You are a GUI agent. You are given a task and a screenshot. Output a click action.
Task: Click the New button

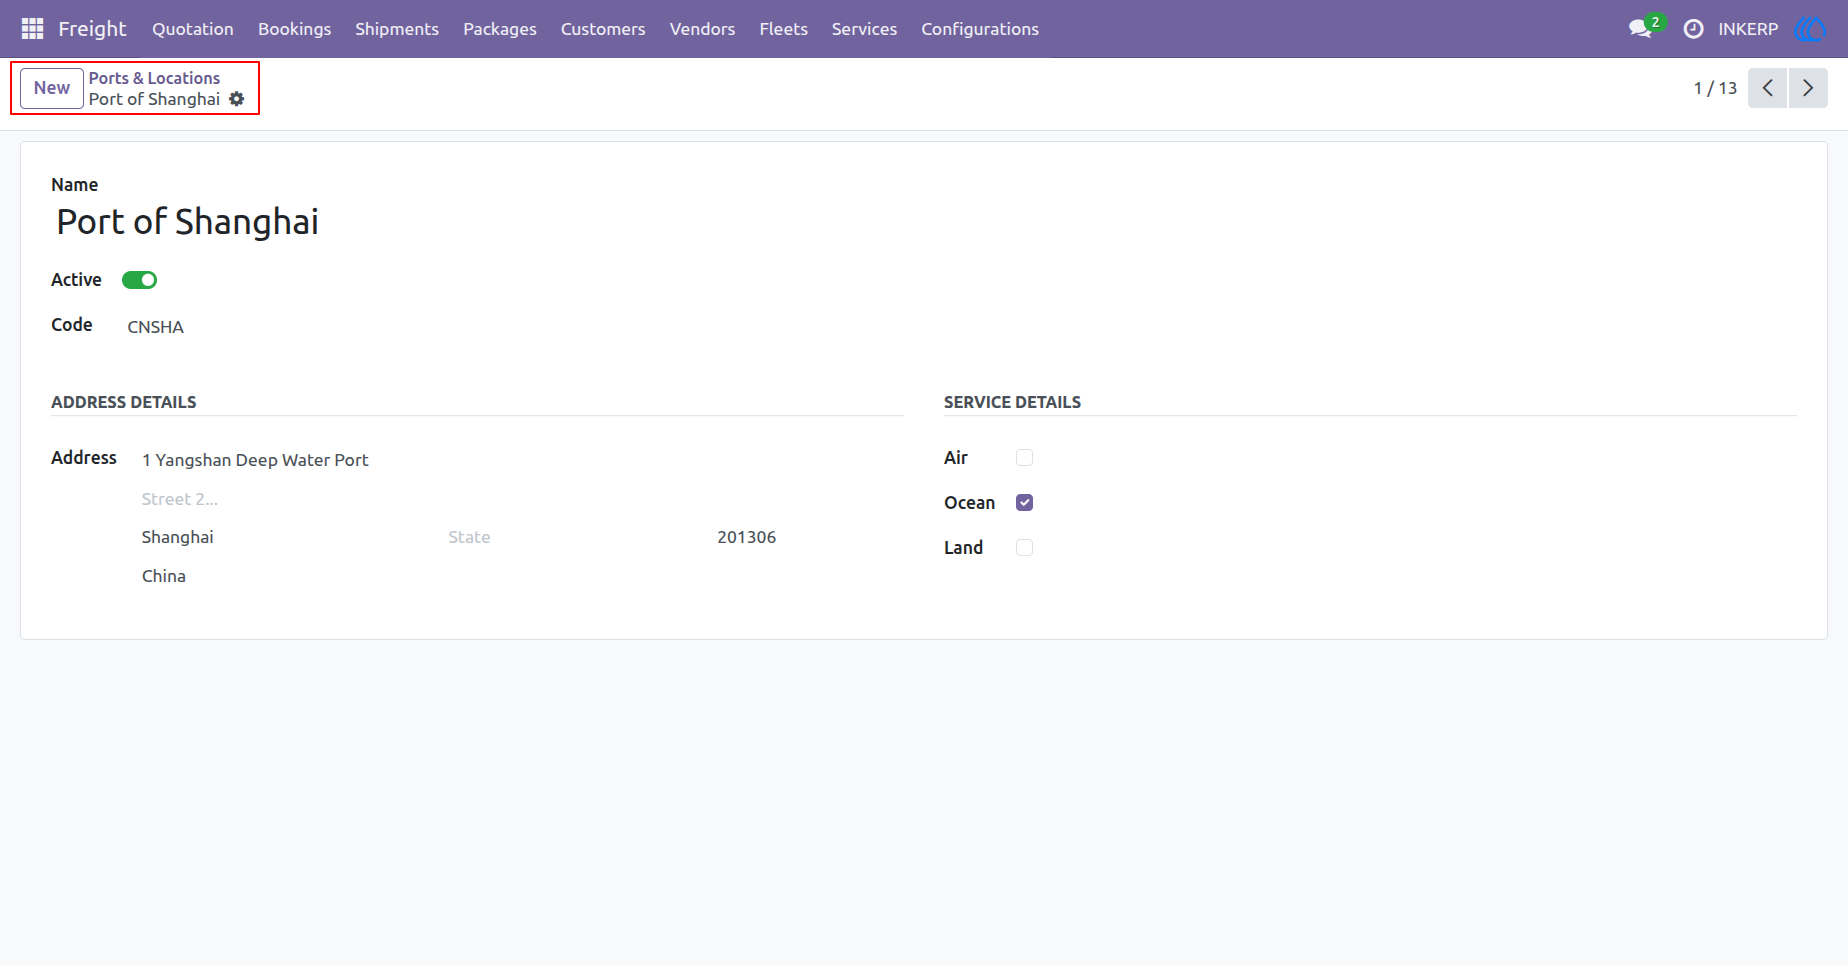pos(52,88)
